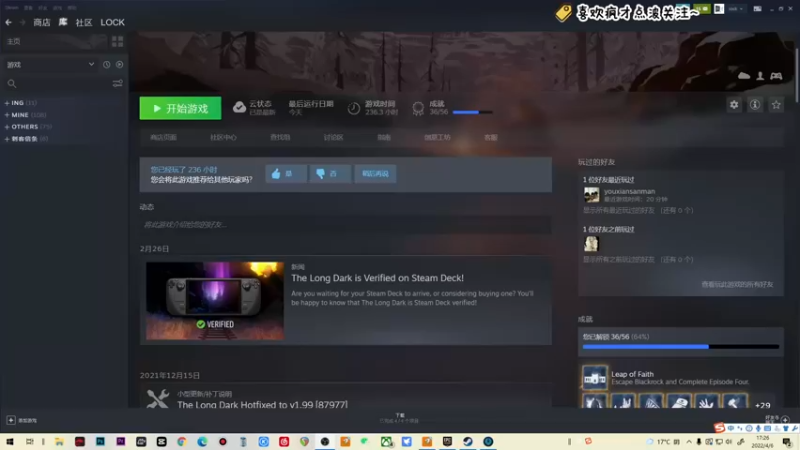800x450 pixels.
Task: Open The Long Dark Hotfixed to v1.99 update
Action: [262, 404]
